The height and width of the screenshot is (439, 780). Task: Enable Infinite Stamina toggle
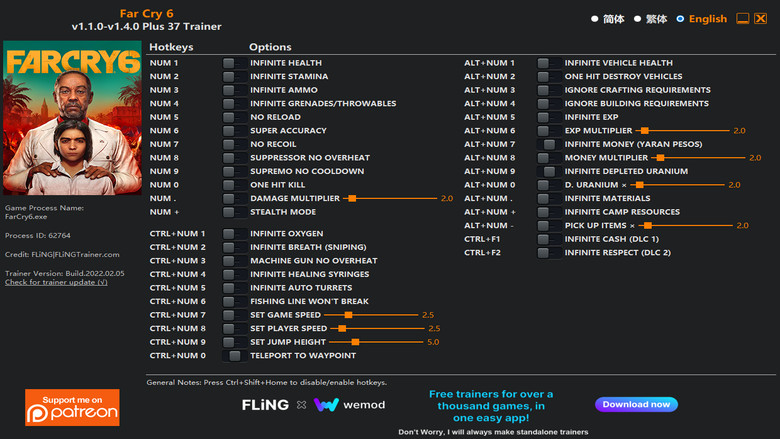pos(234,77)
